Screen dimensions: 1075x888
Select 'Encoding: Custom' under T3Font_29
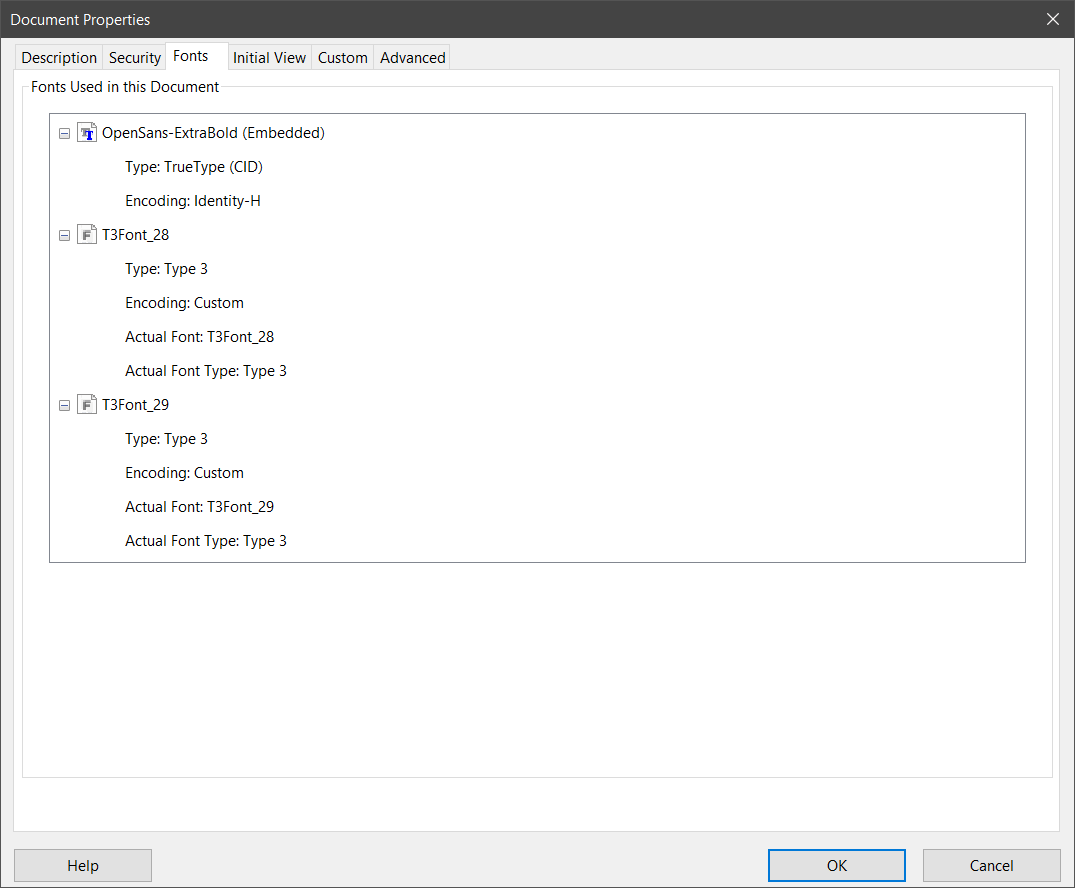click(184, 473)
